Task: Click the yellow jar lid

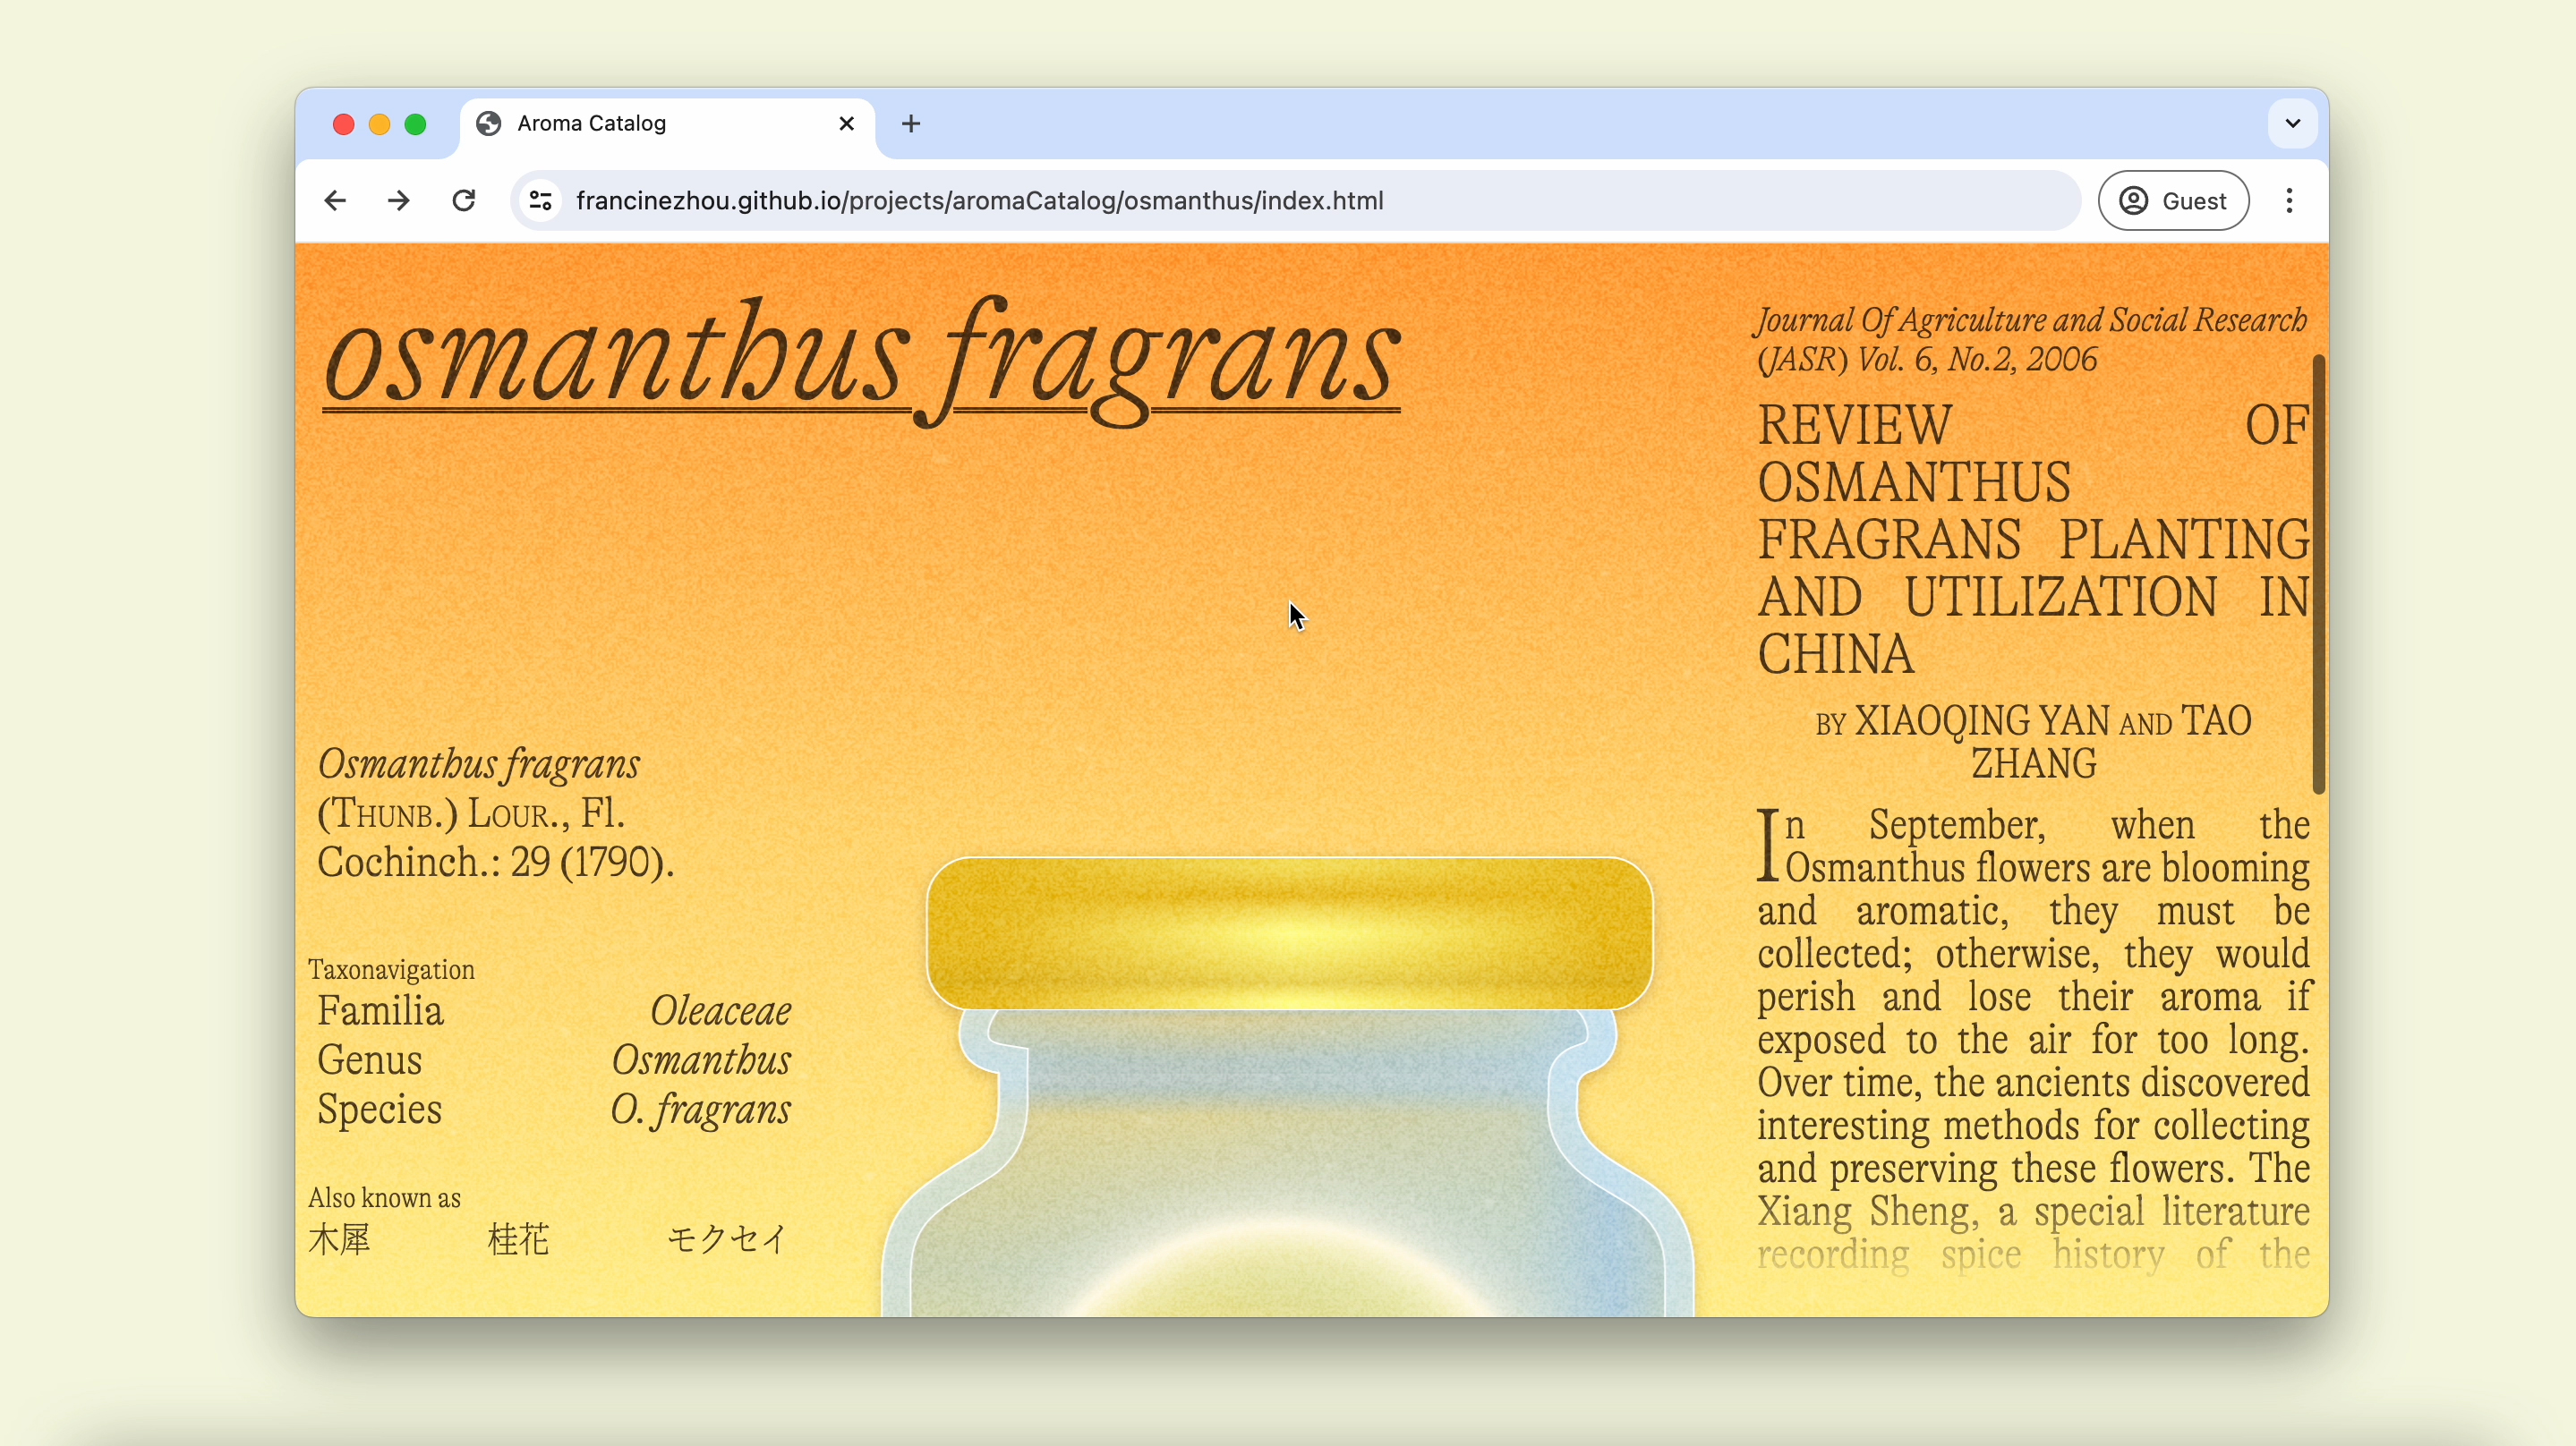Action: click(x=1289, y=933)
